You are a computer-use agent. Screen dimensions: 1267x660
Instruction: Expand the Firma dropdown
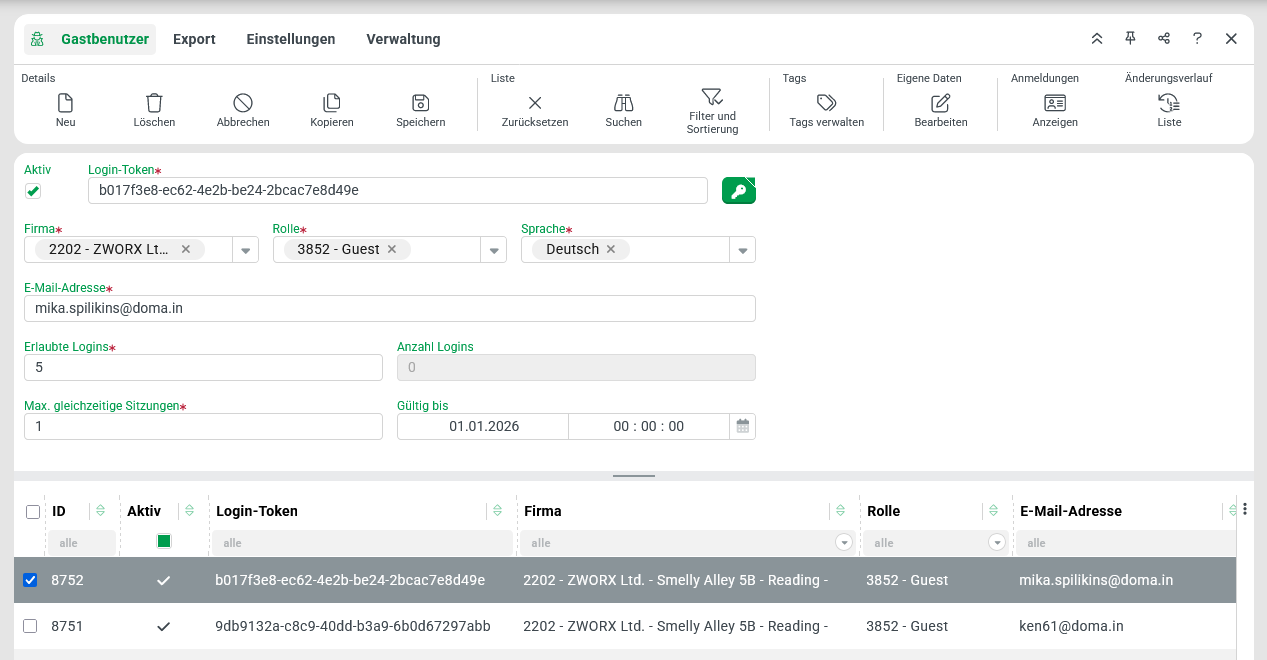(246, 250)
